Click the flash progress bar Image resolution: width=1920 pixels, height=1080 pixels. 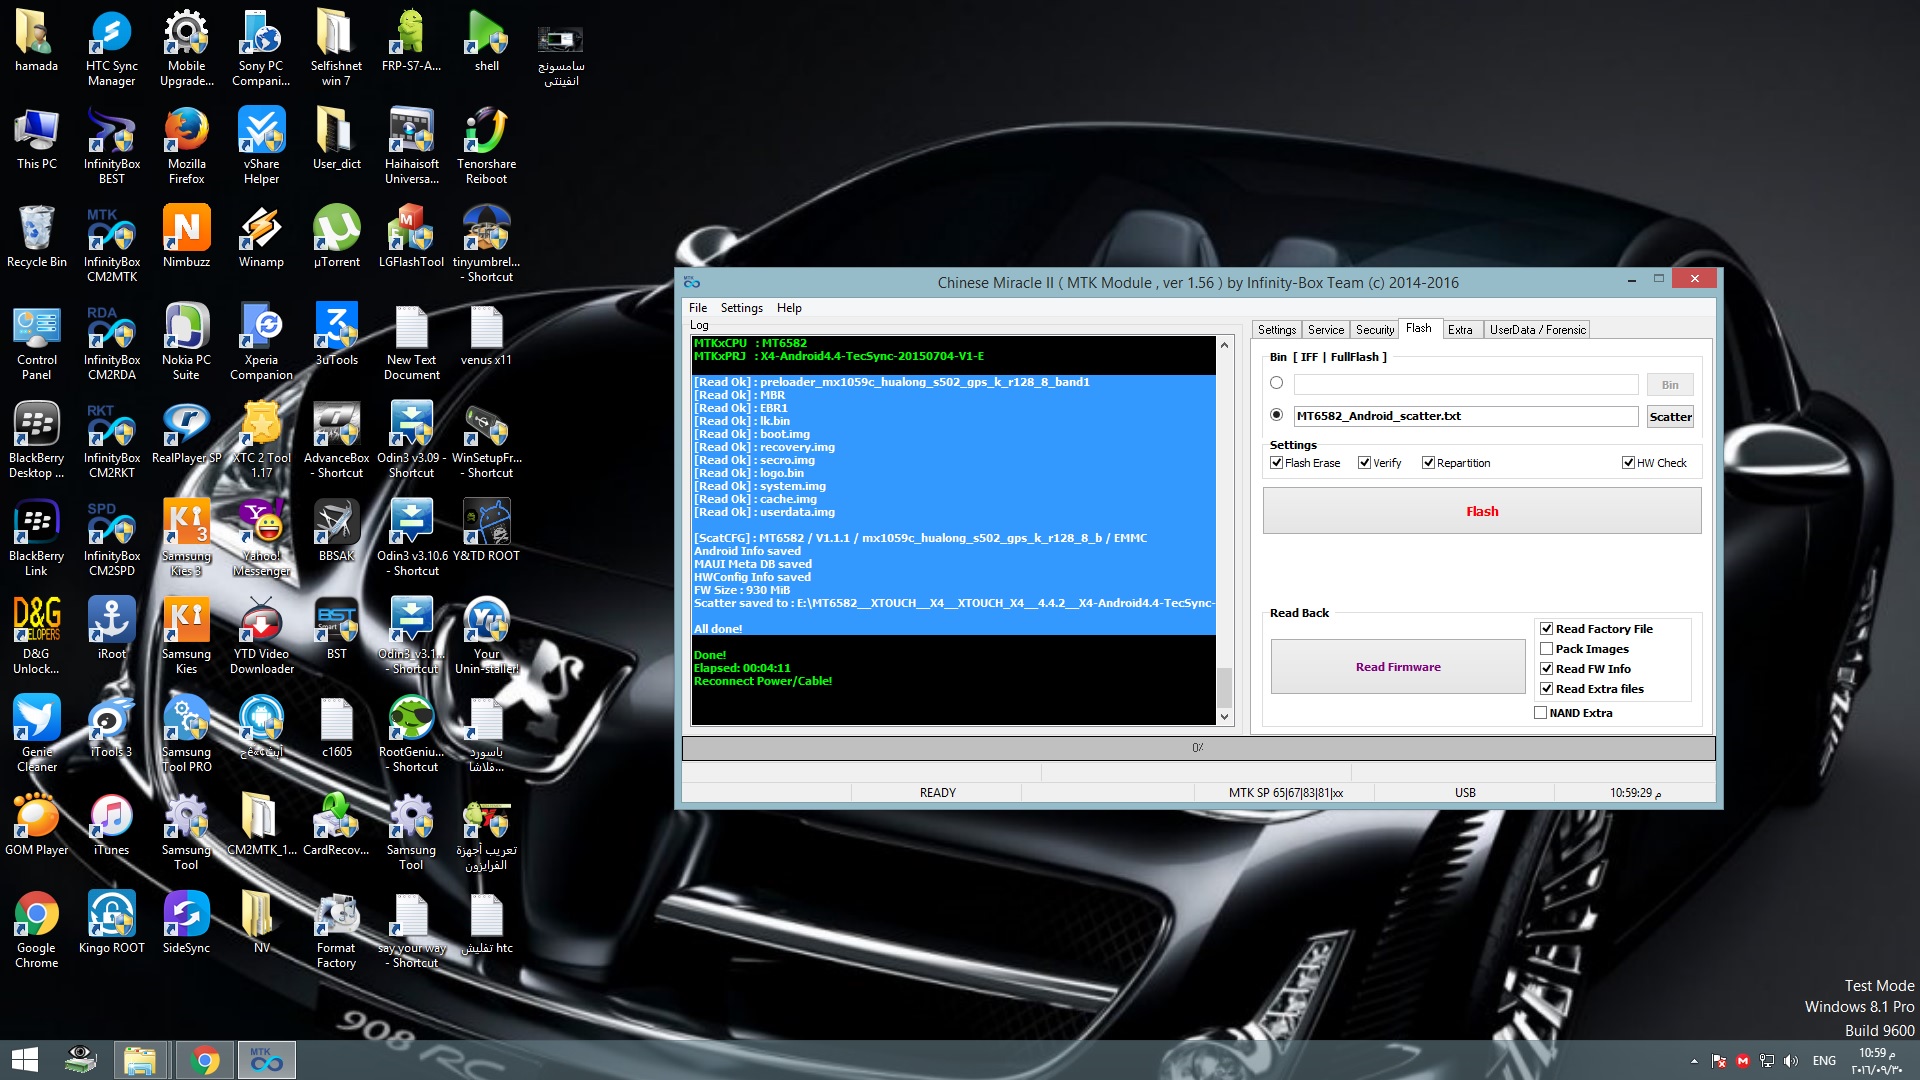(x=1198, y=748)
